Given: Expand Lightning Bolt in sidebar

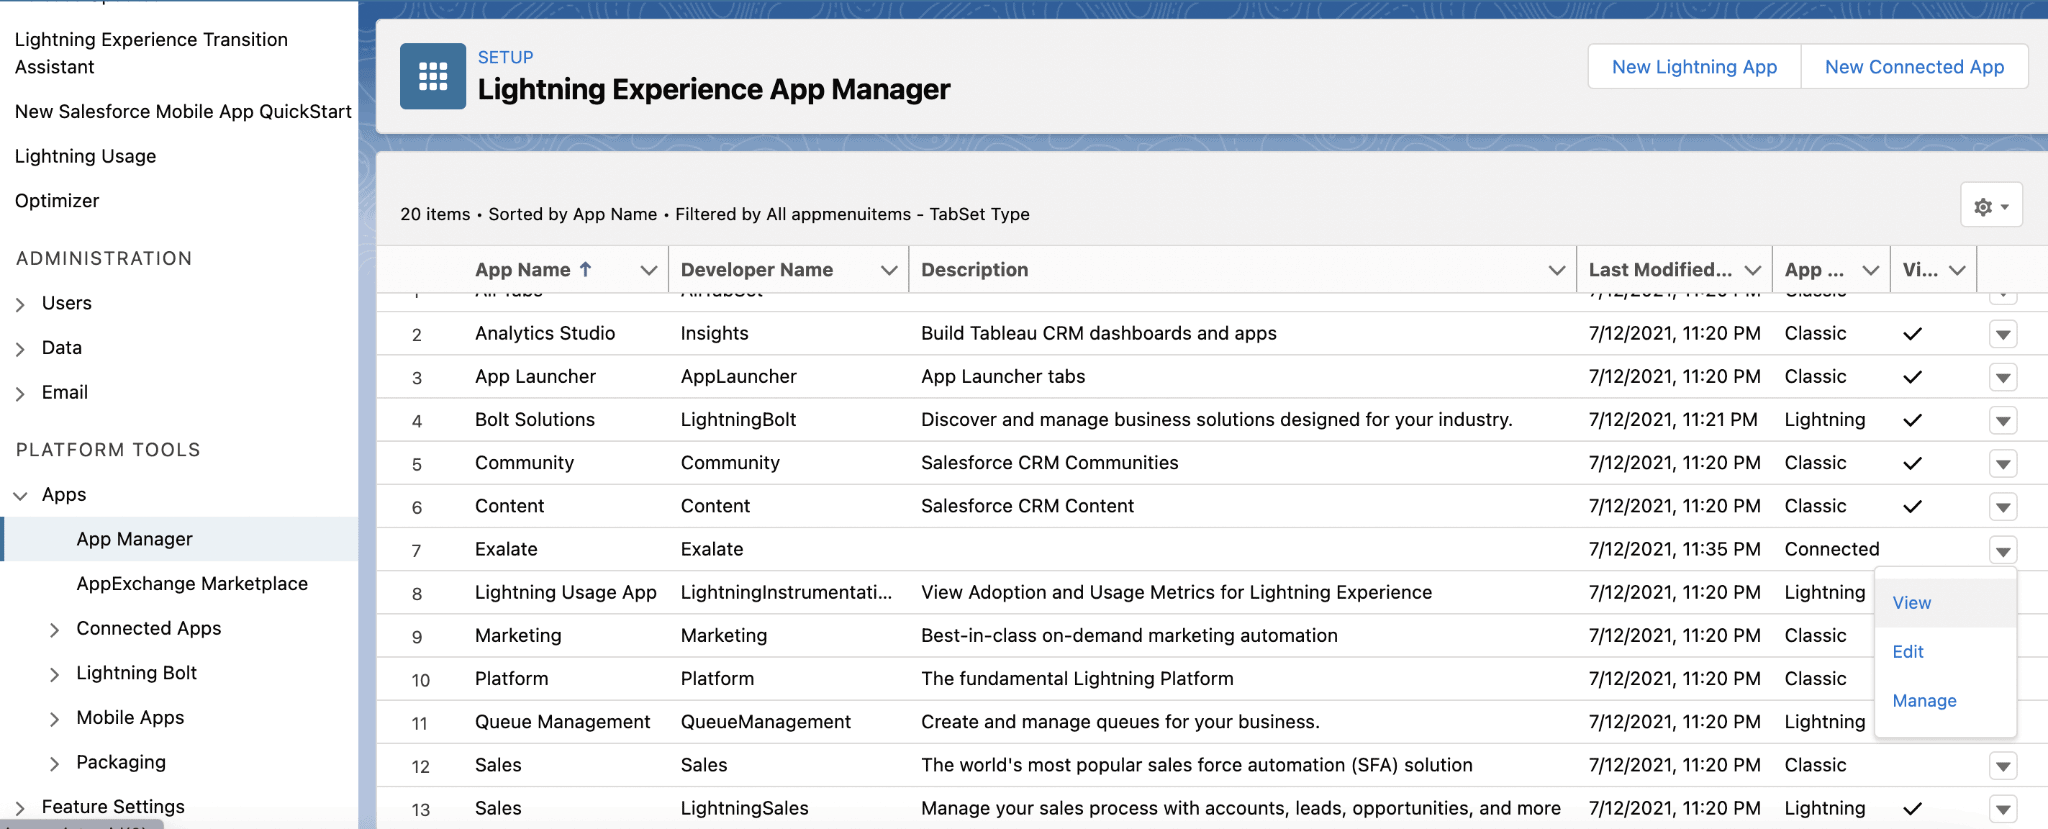Looking at the screenshot, I should [x=55, y=674].
